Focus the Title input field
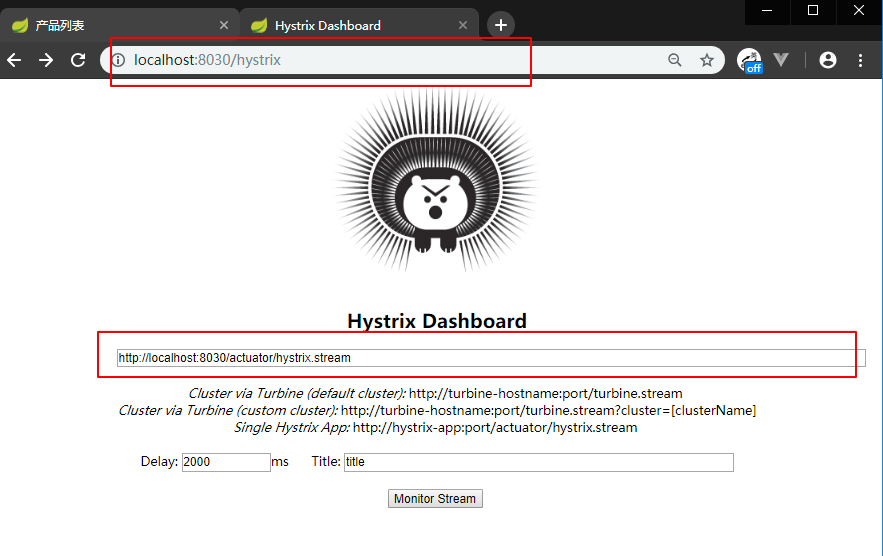Screen dimensions: 883x556 [x=539, y=462]
